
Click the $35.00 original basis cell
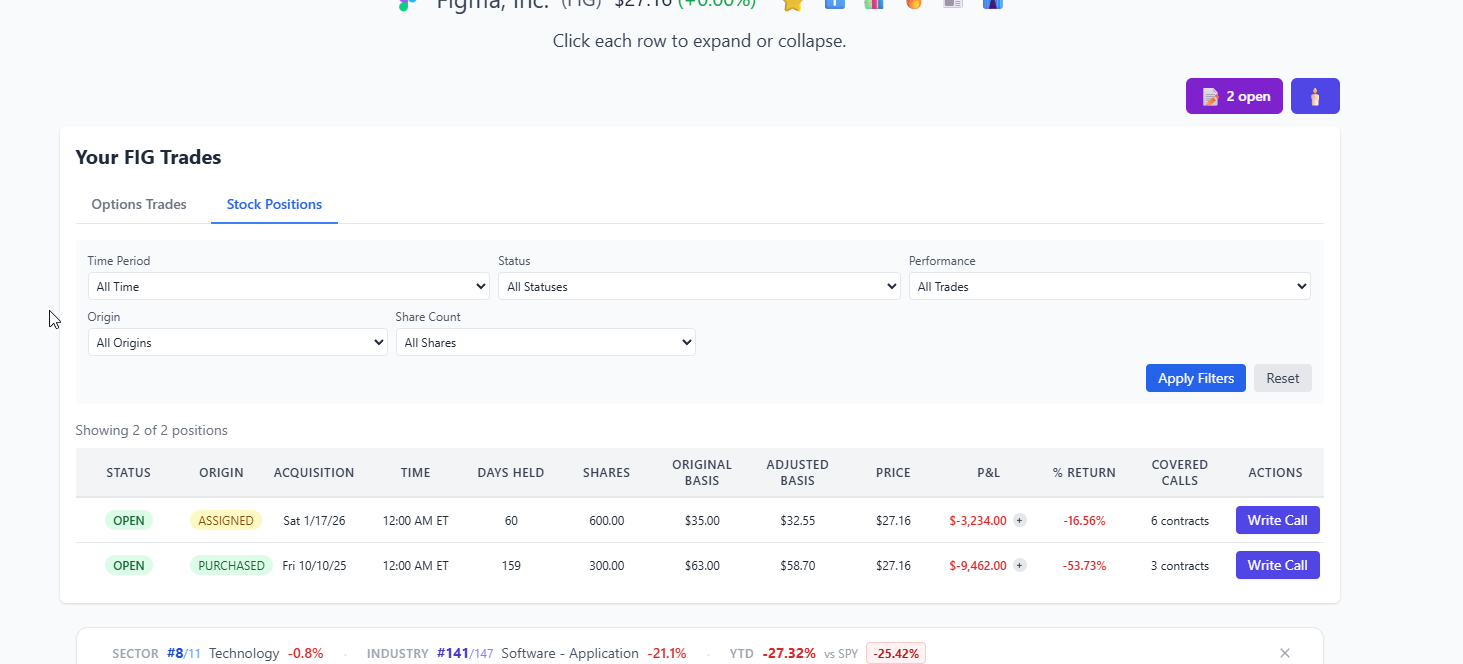click(x=702, y=521)
